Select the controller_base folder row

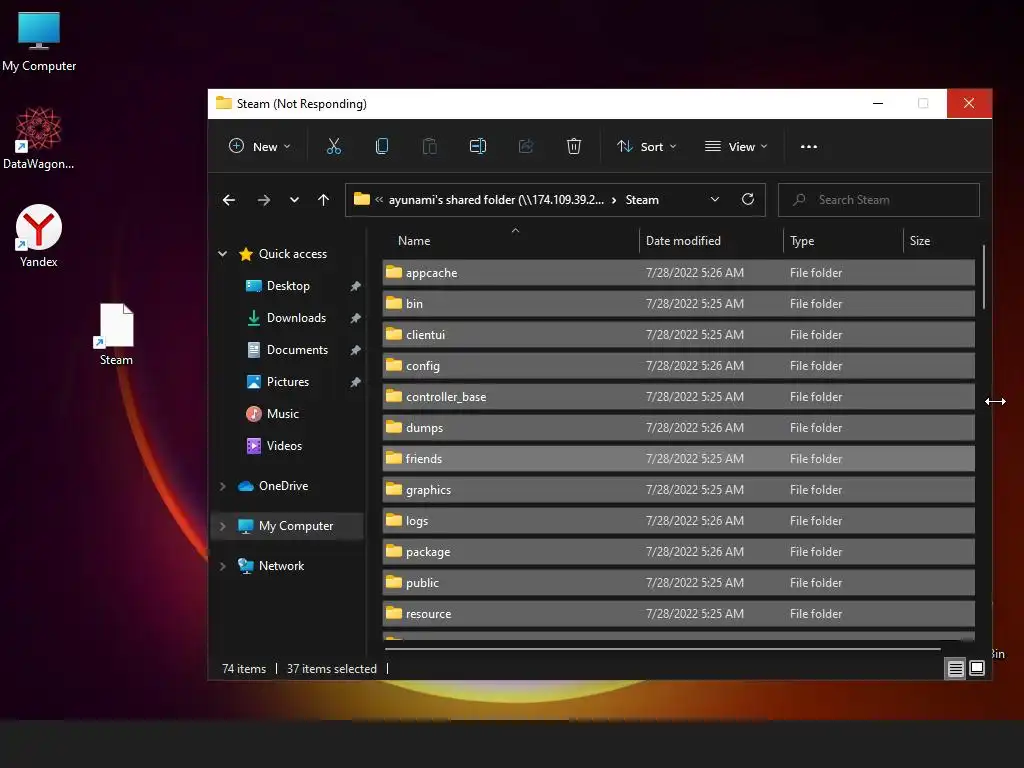679,396
